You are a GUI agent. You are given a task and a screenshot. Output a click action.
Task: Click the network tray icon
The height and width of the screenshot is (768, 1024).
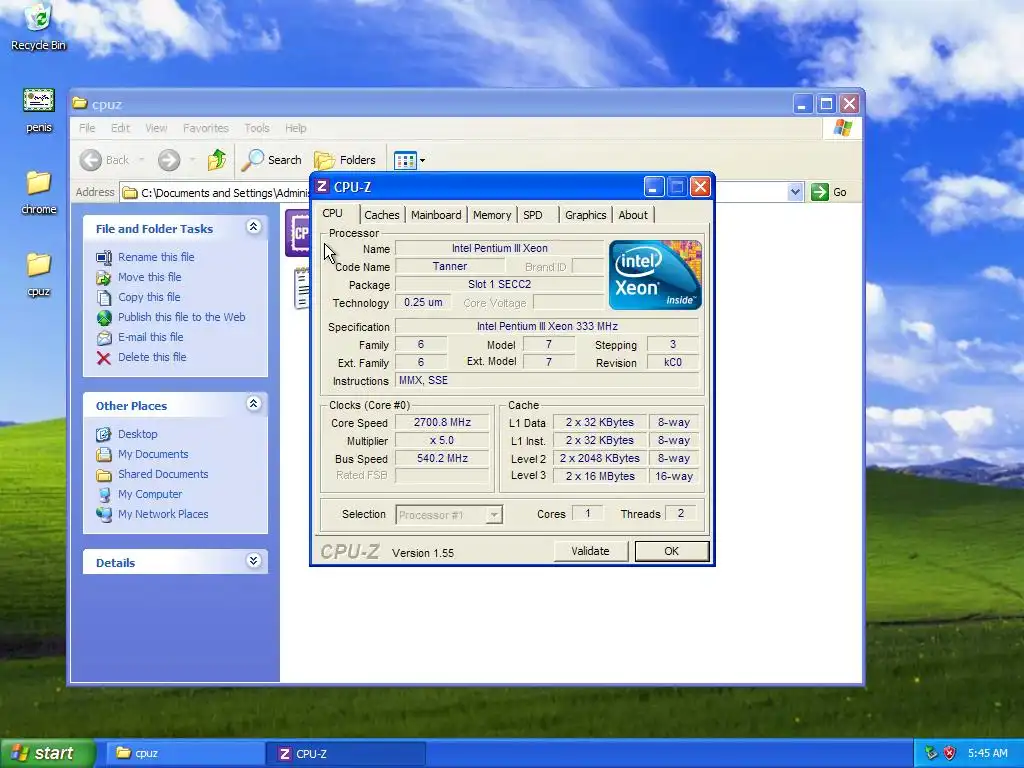pyautogui.click(x=931, y=753)
